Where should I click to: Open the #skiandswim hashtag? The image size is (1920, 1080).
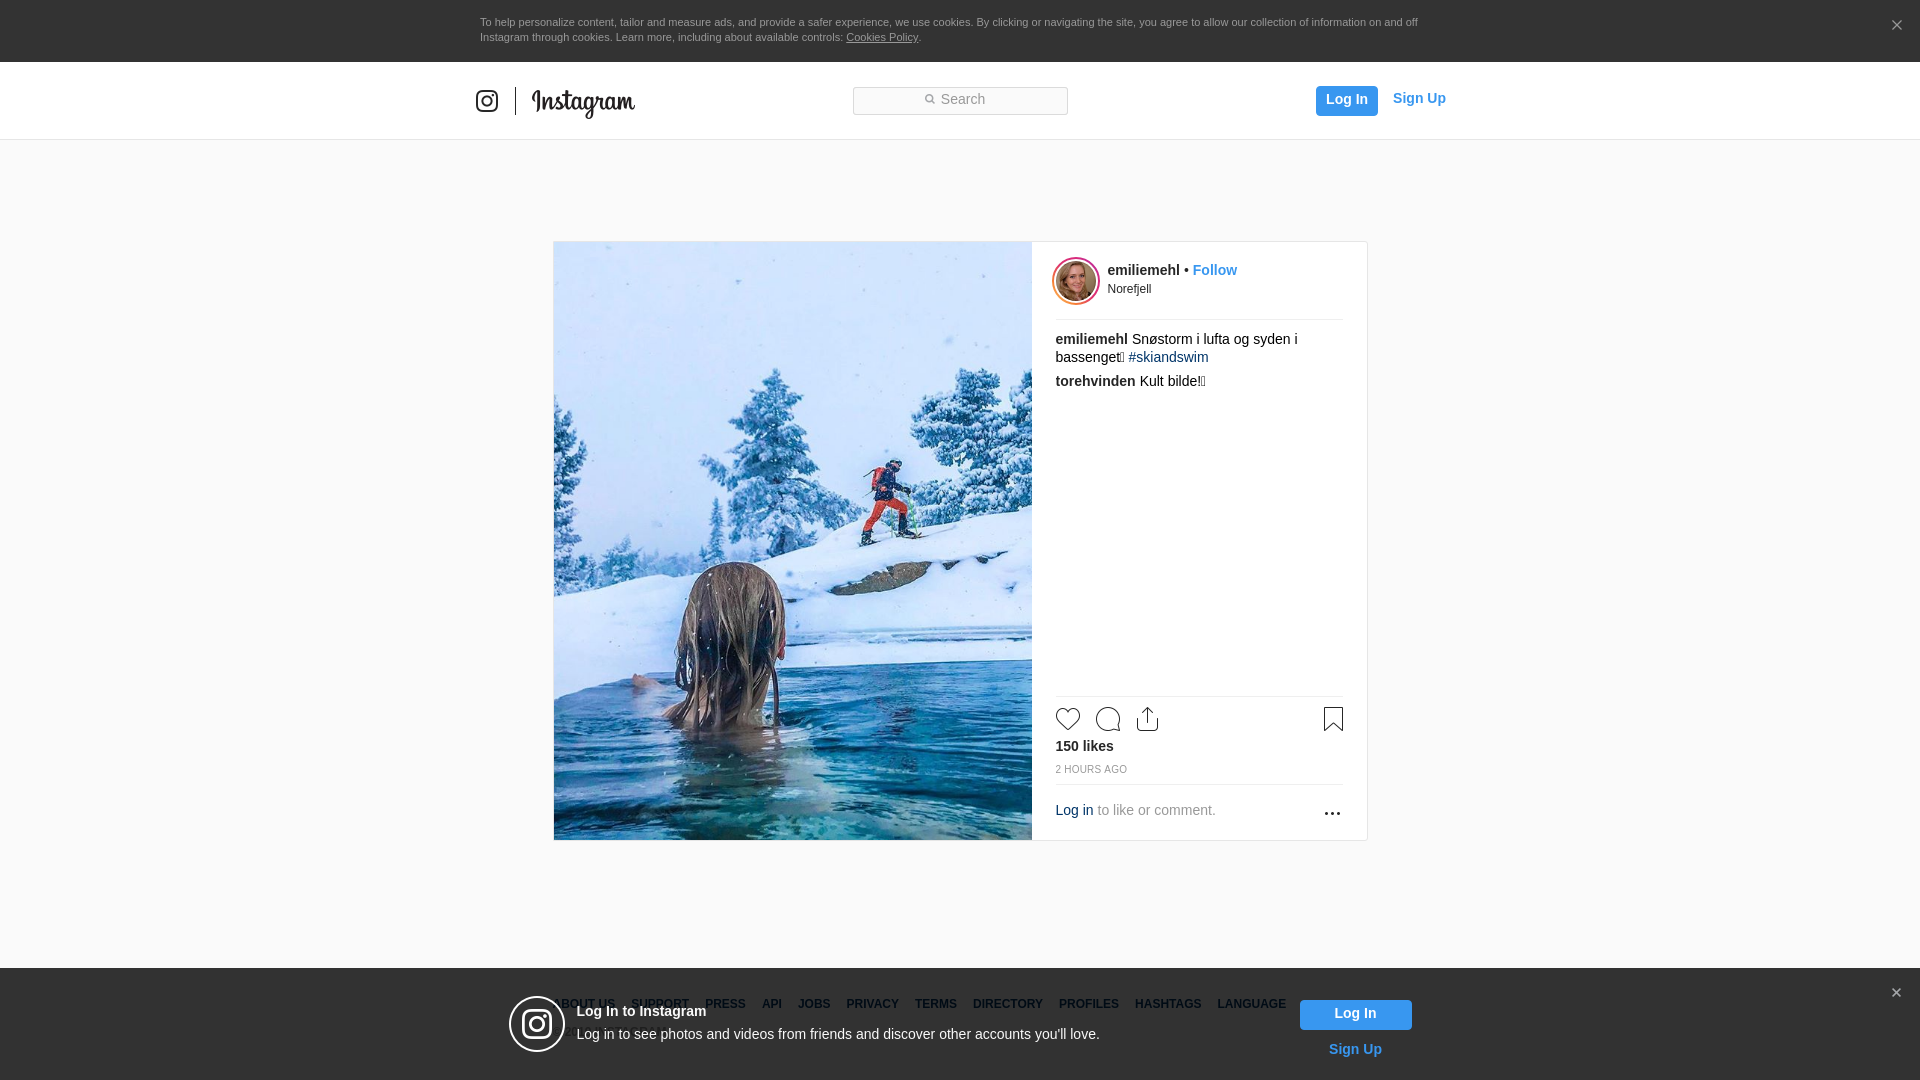pos(1168,357)
